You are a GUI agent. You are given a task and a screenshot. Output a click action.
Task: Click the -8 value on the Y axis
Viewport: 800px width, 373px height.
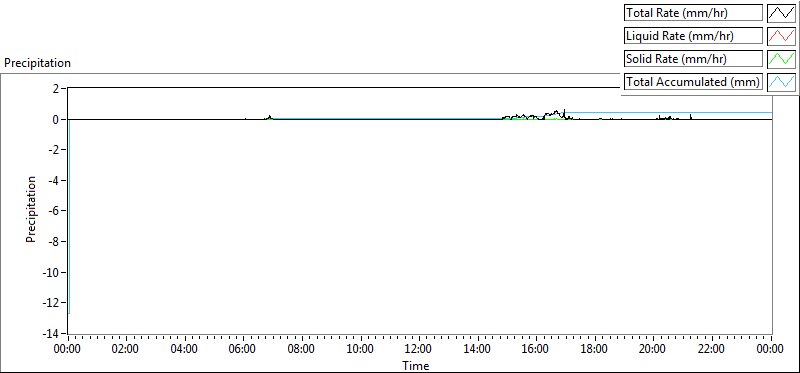[x=53, y=242]
